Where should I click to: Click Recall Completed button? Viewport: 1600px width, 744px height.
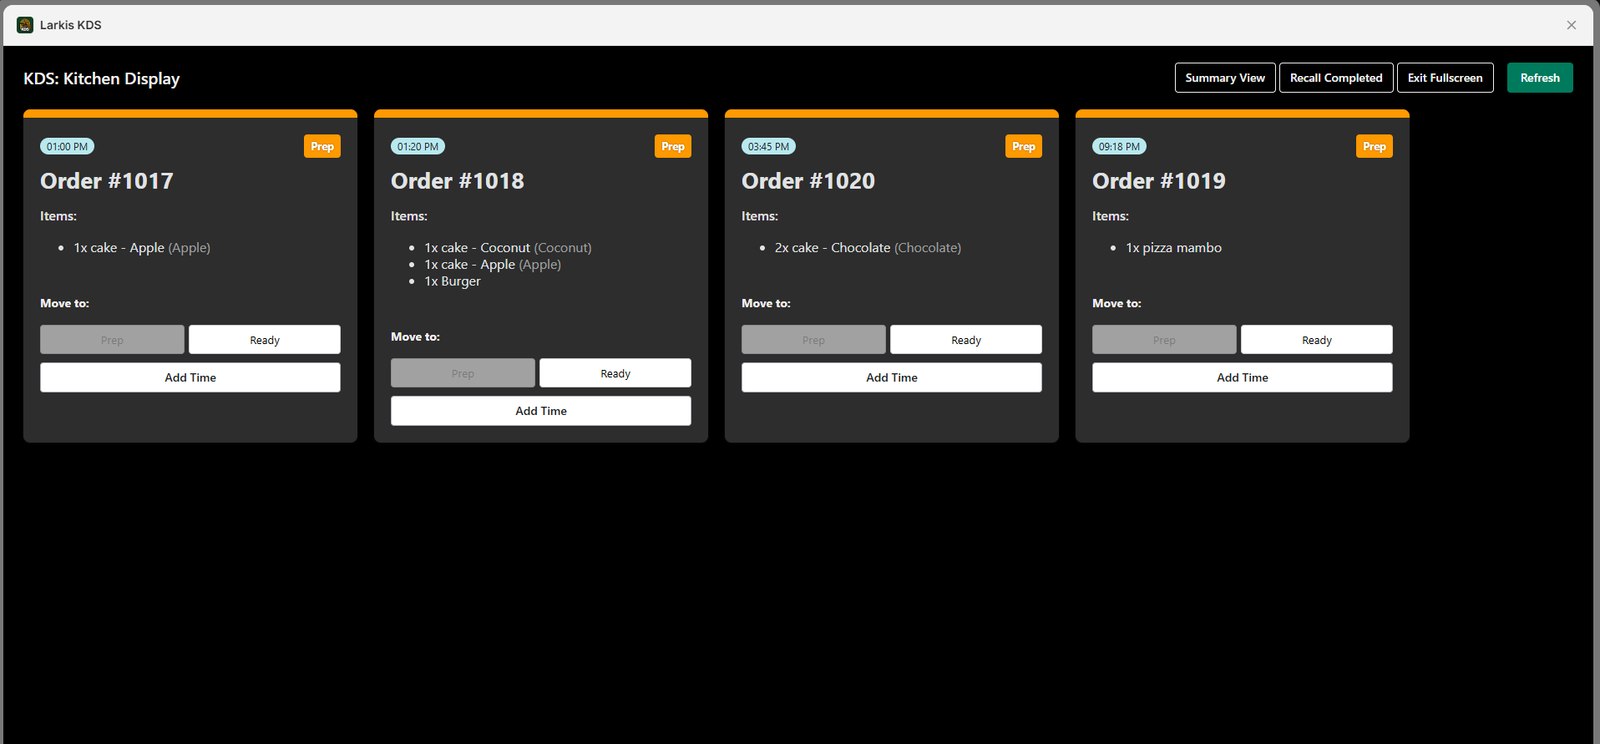pyautogui.click(x=1336, y=78)
